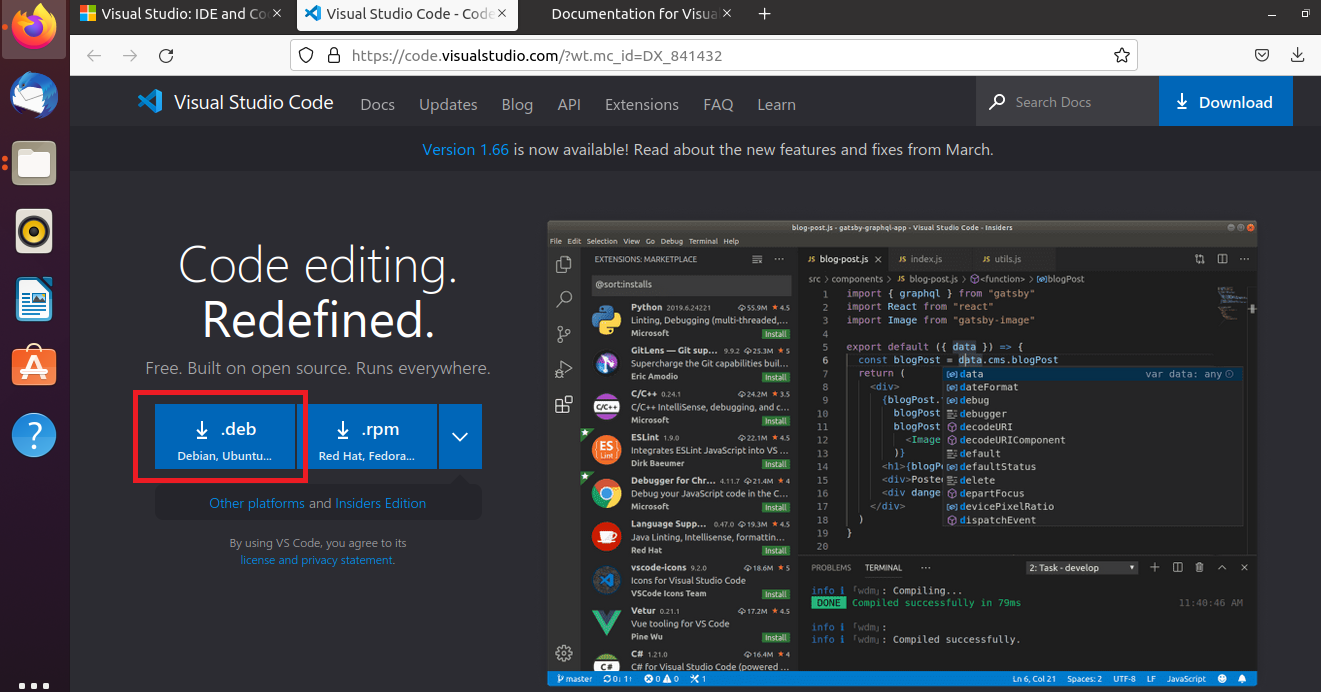
Task: Reload the current page
Action: click(167, 56)
